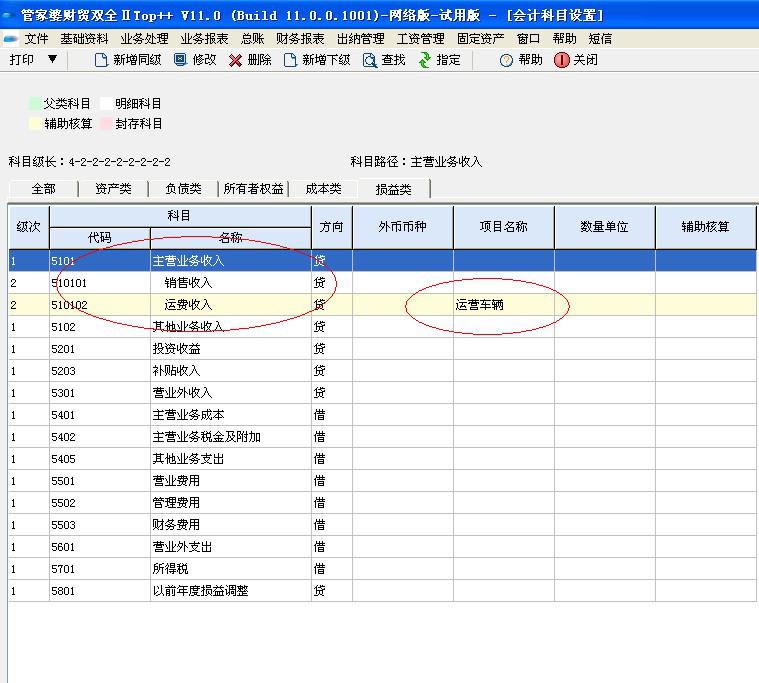759x683 pixels.
Task: Click the 帮助 question mark icon
Action: click(506, 60)
